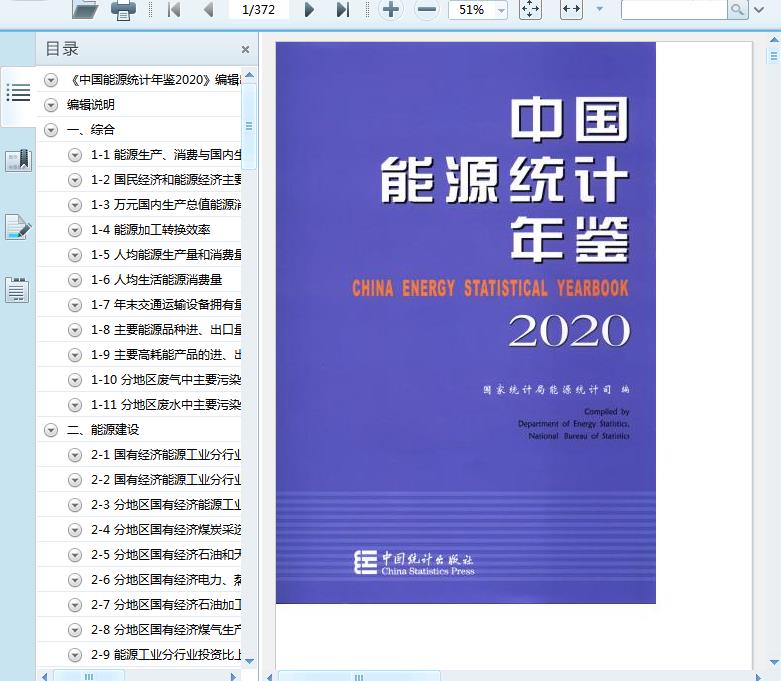Image resolution: width=781 pixels, height=681 pixels.
Task: Open entry 1-5 人均能源生产量和消费量
Action: [166, 255]
